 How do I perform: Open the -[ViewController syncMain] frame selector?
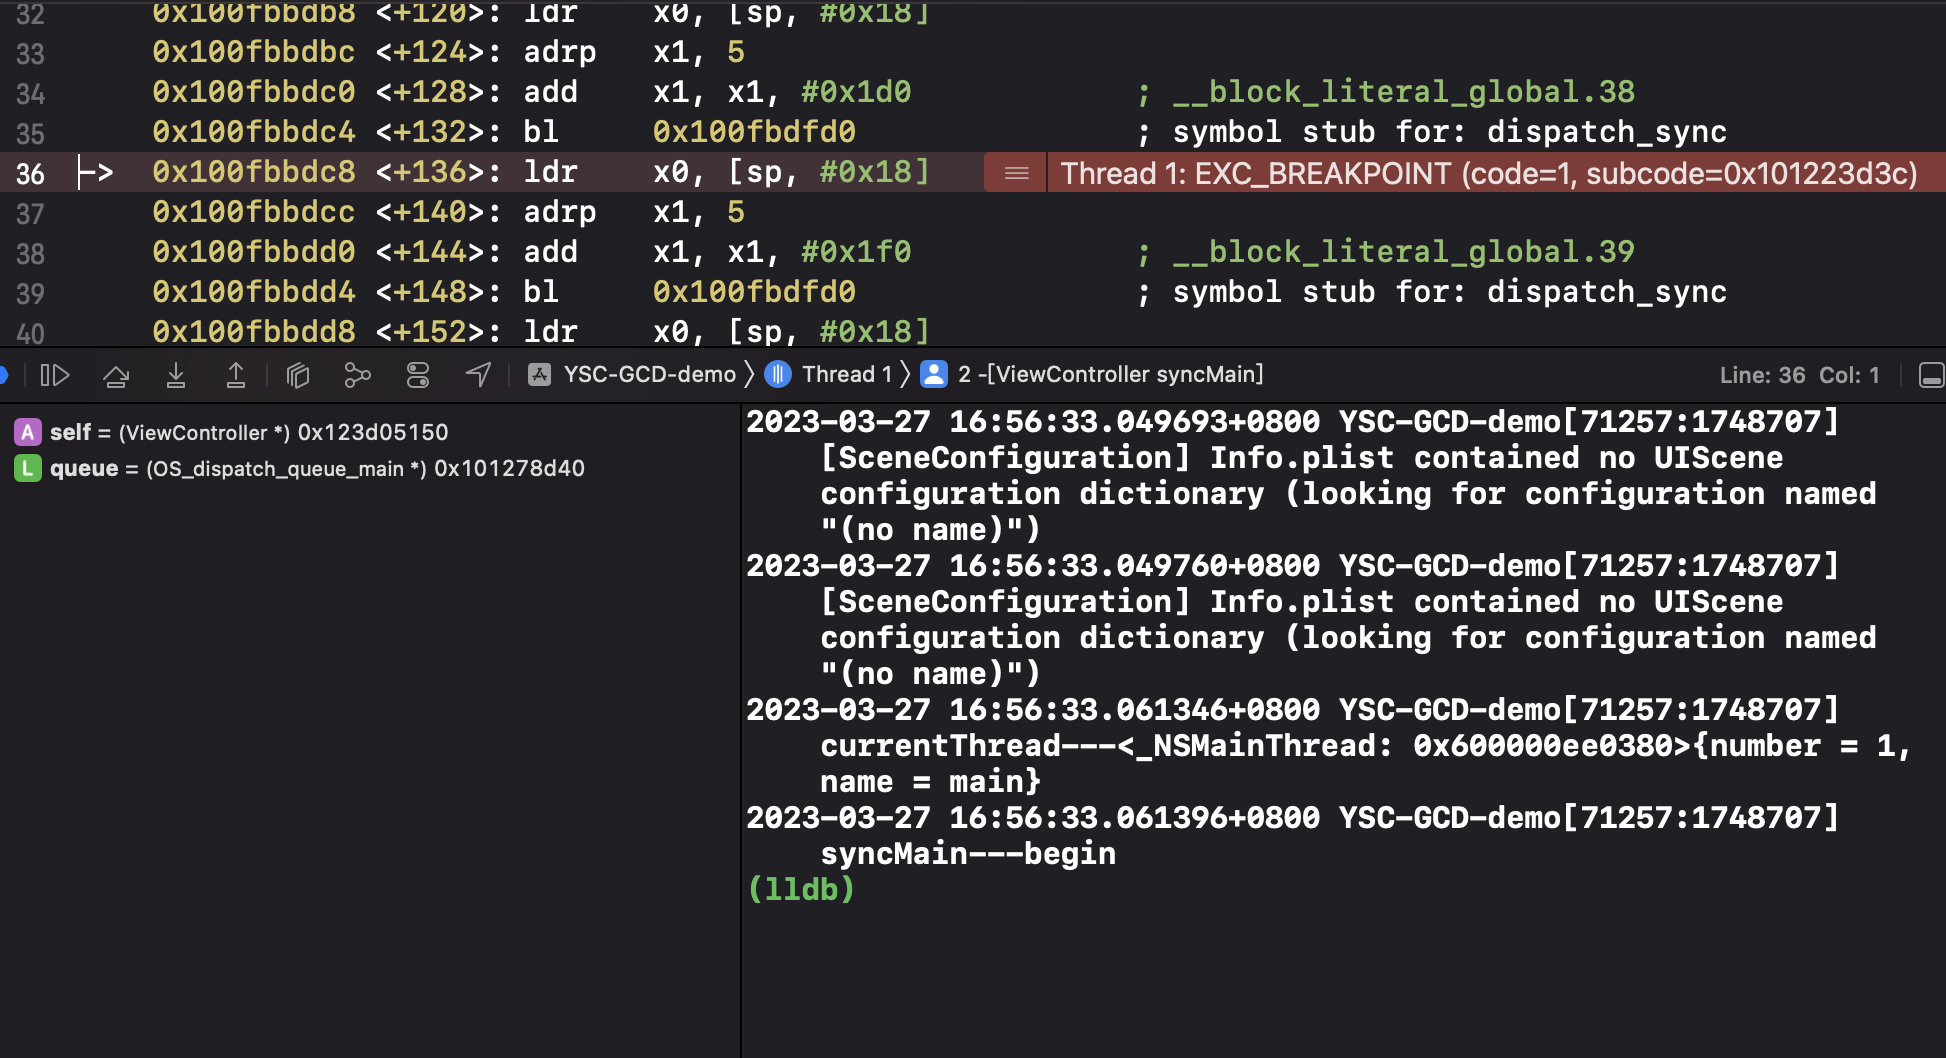click(x=1110, y=375)
